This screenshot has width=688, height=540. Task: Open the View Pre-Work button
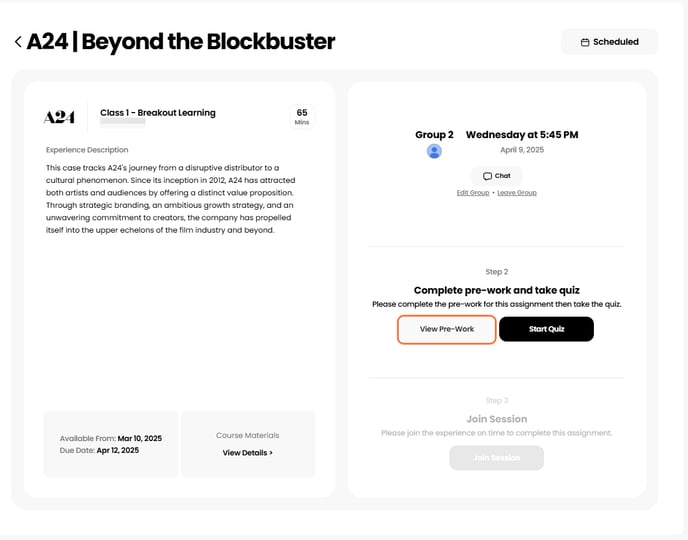click(447, 329)
